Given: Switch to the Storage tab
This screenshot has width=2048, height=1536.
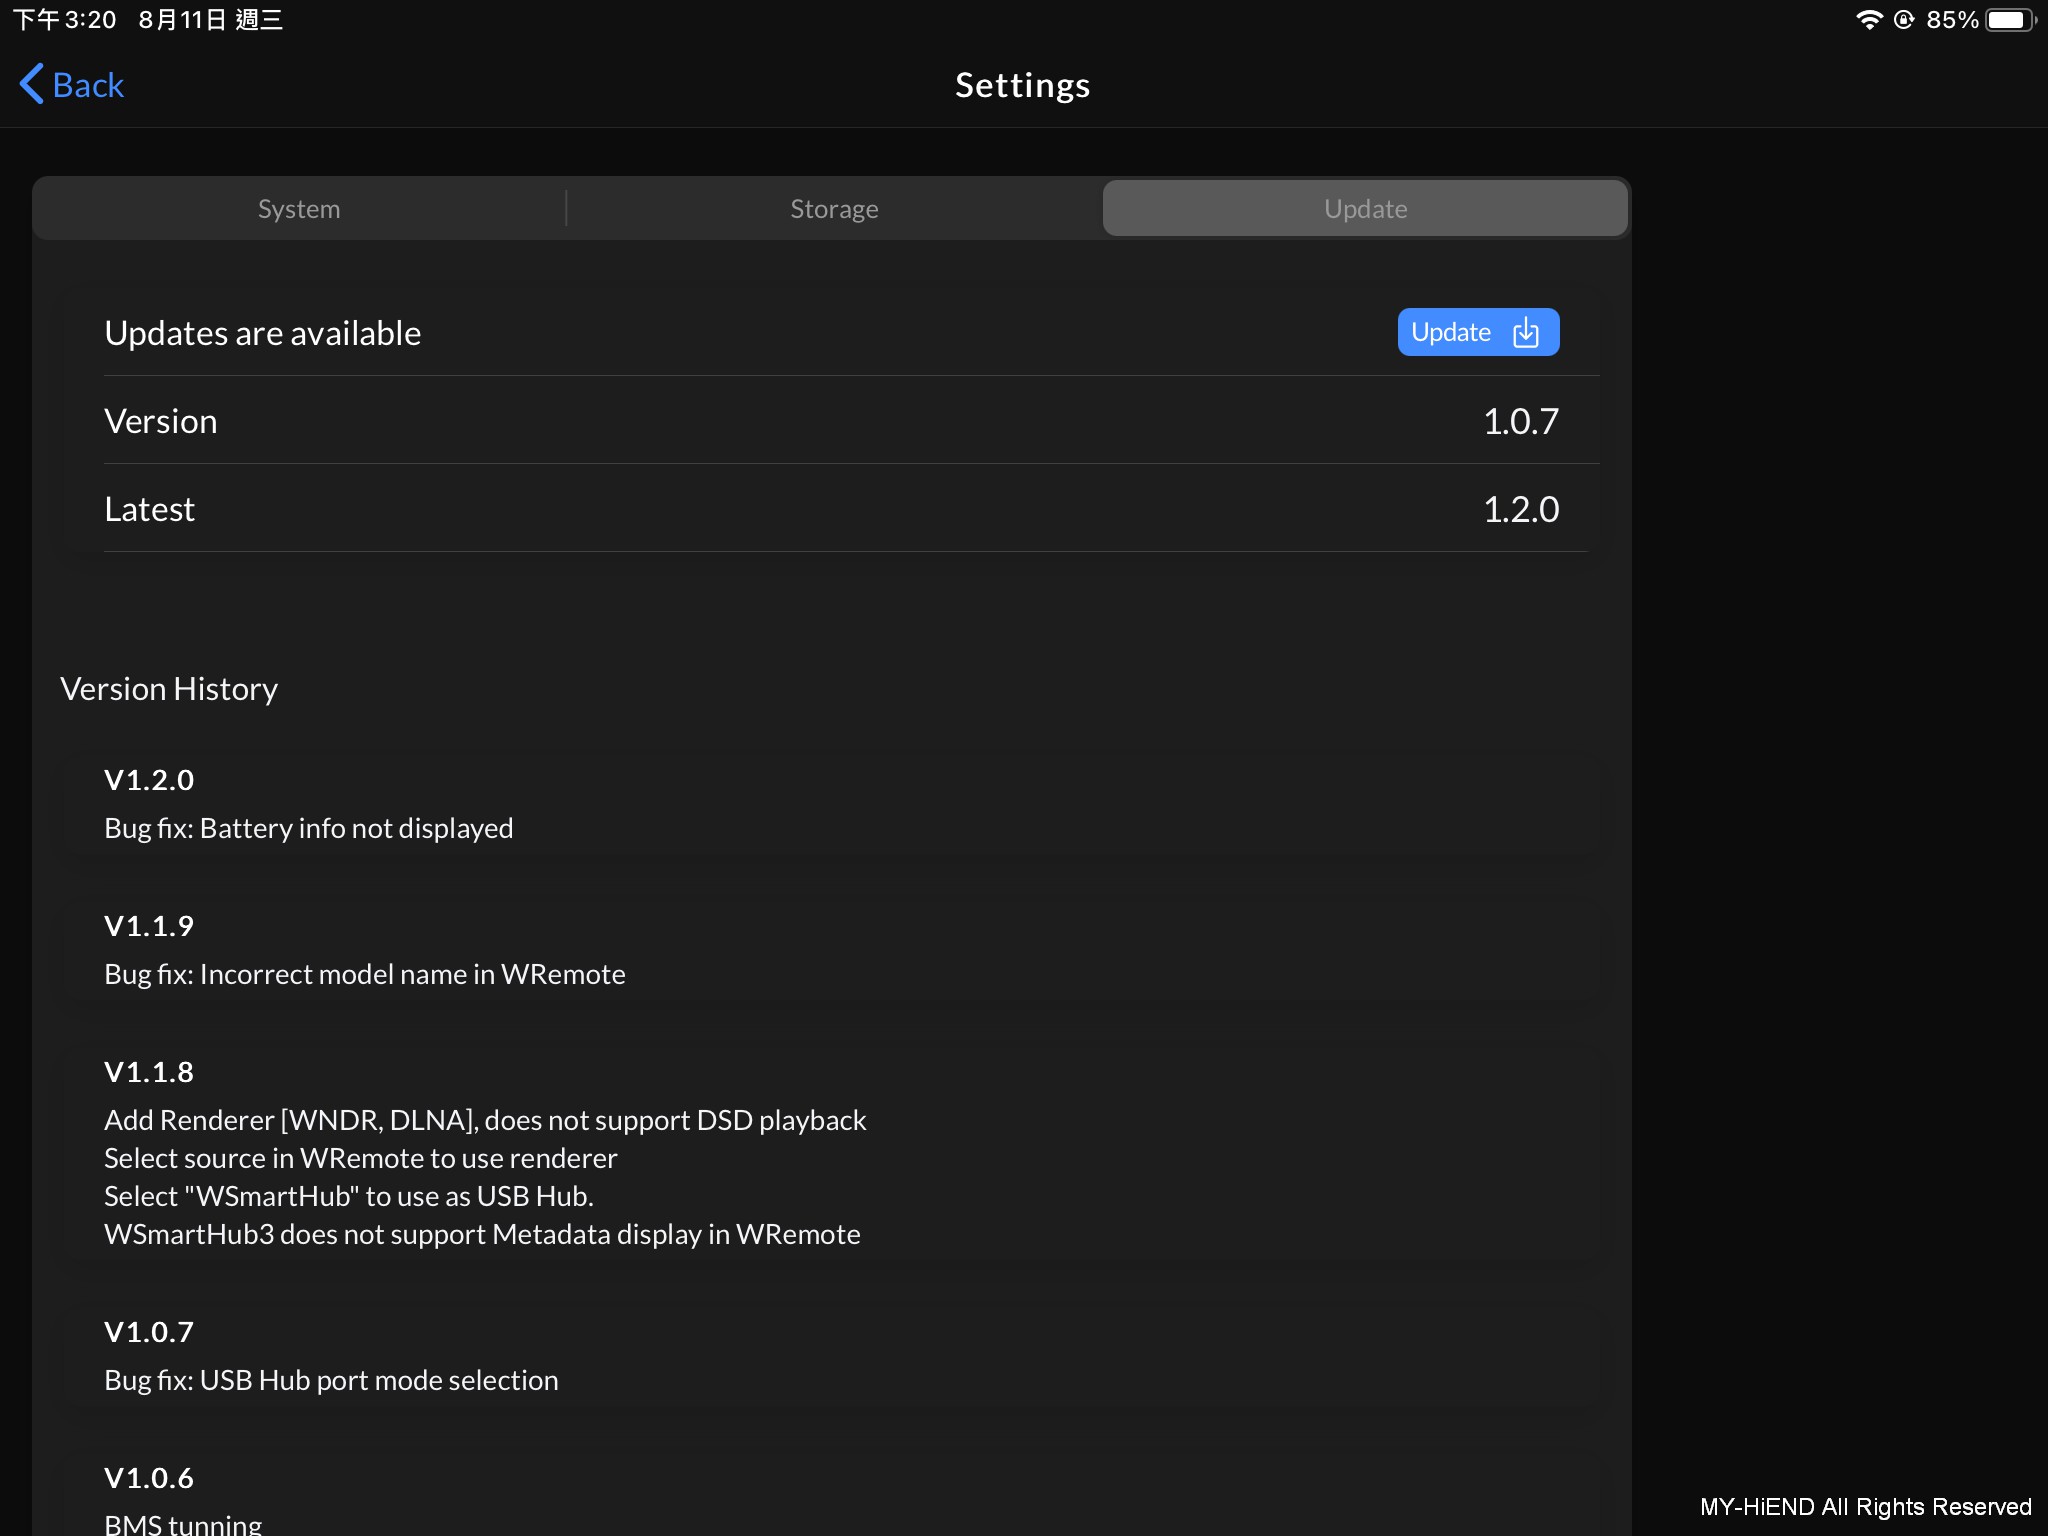Looking at the screenshot, I should [x=834, y=209].
